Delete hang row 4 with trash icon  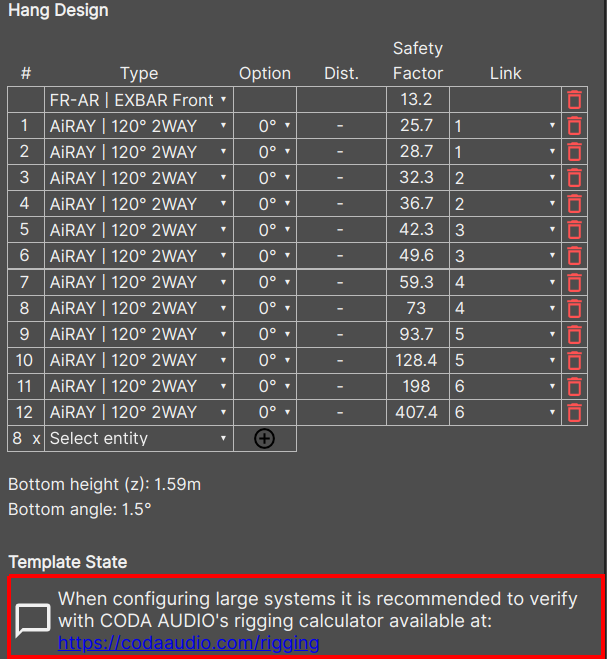(574, 204)
